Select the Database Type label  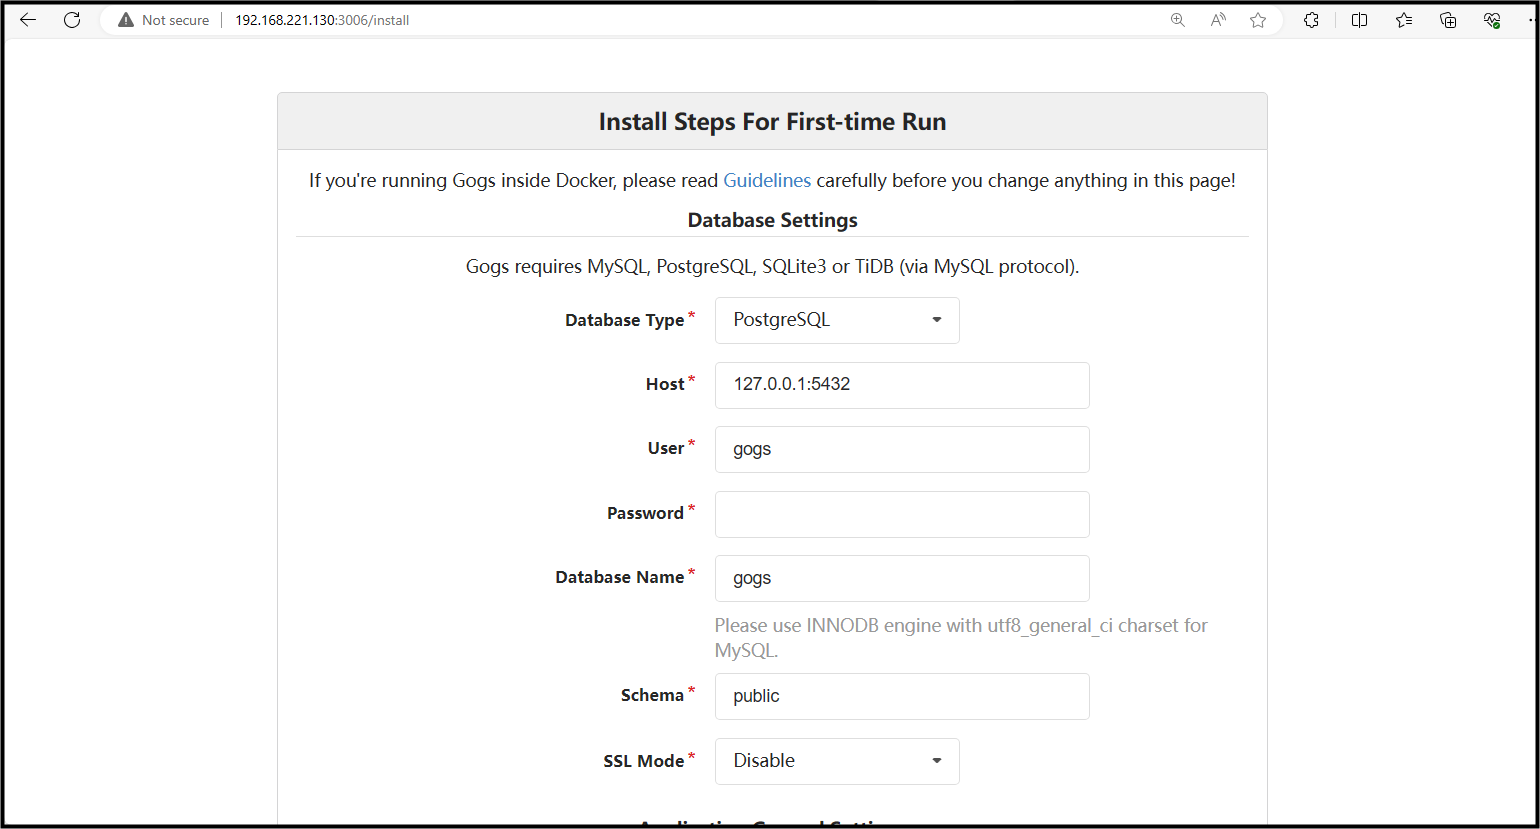(625, 320)
